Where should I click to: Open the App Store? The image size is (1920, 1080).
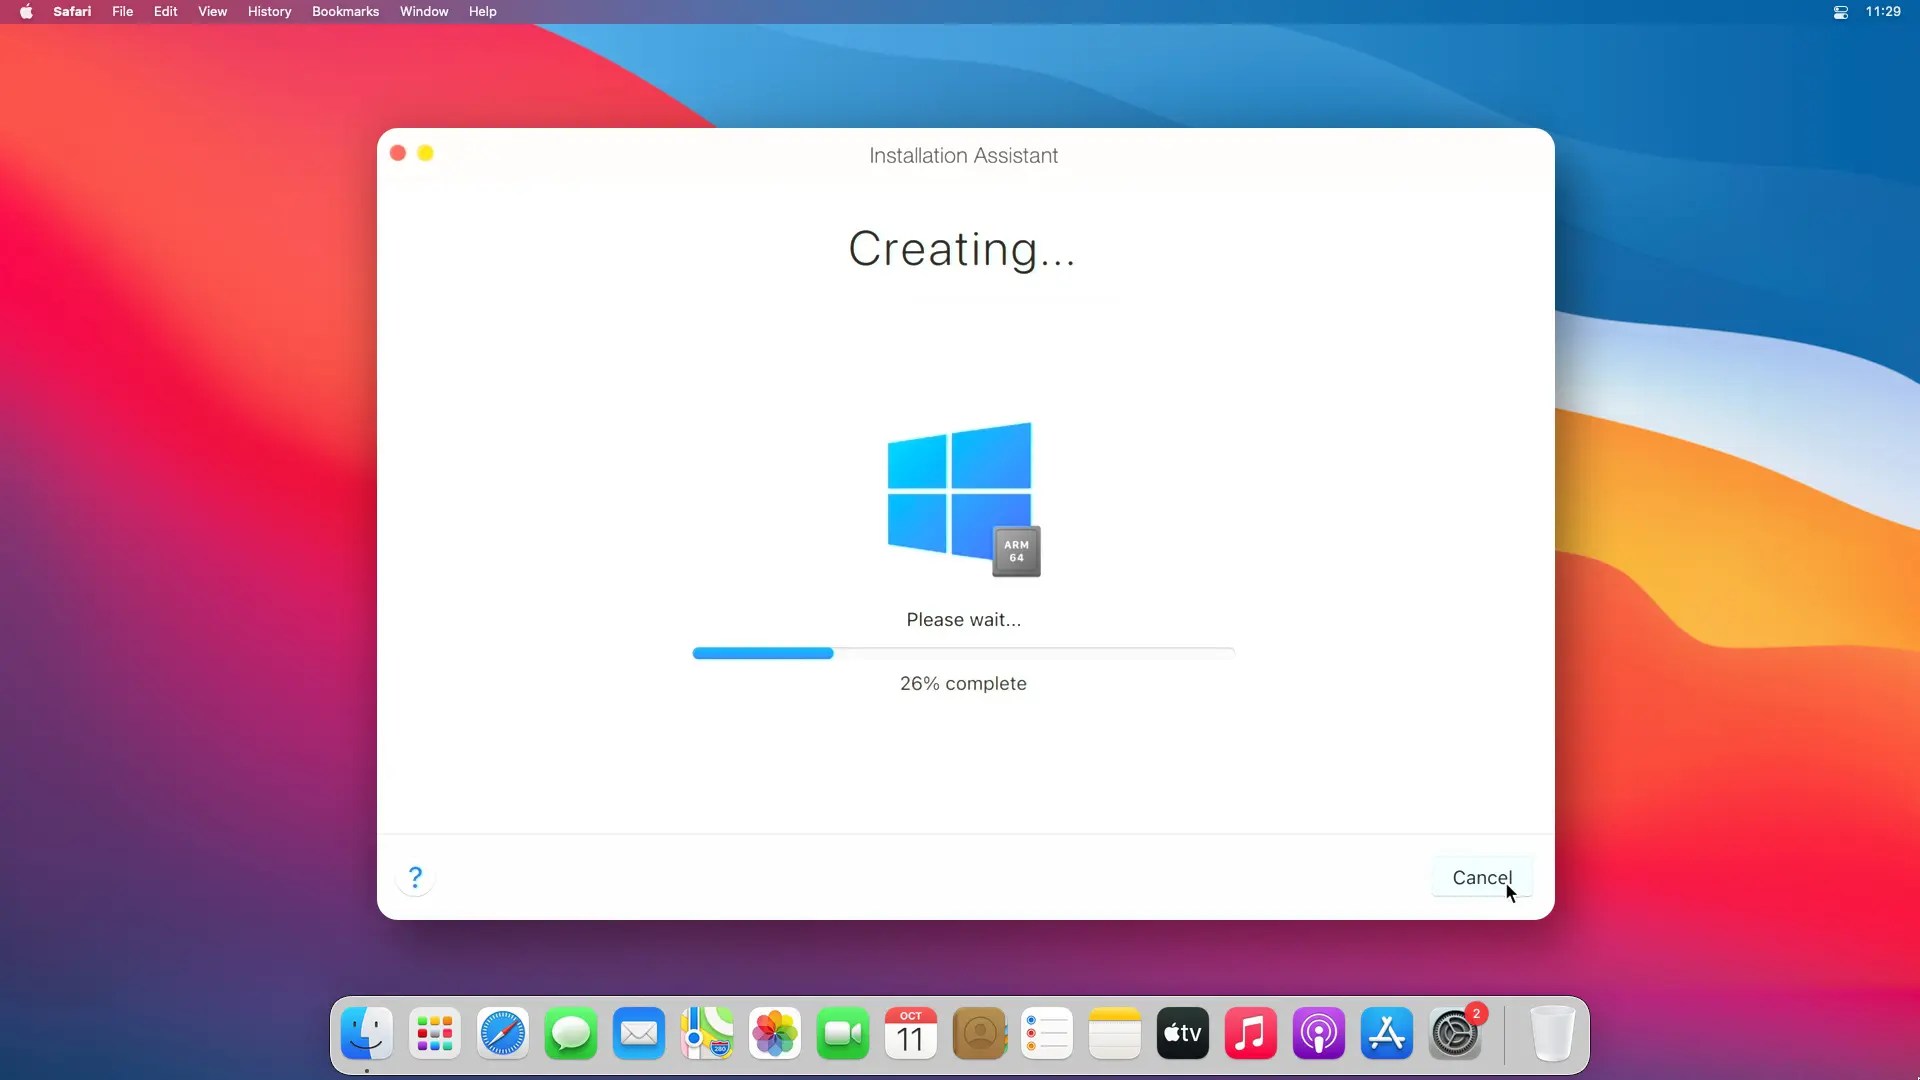(1386, 1033)
